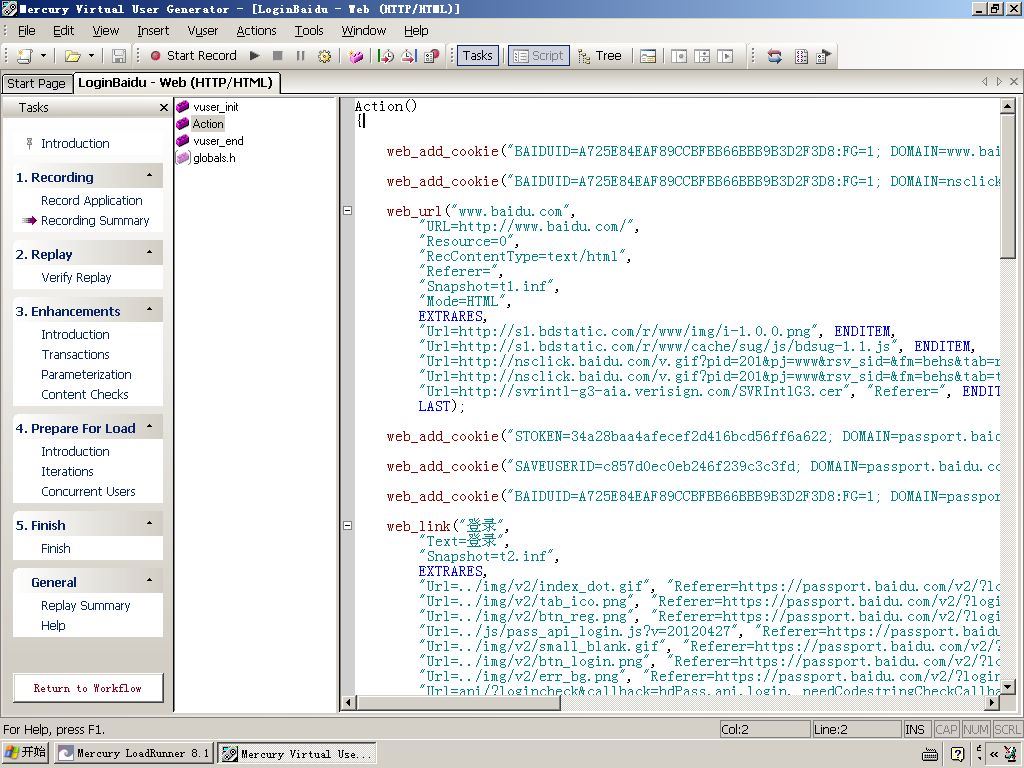Click the Stop square icon in toolbar
The height and width of the screenshot is (768, 1024).
278,56
